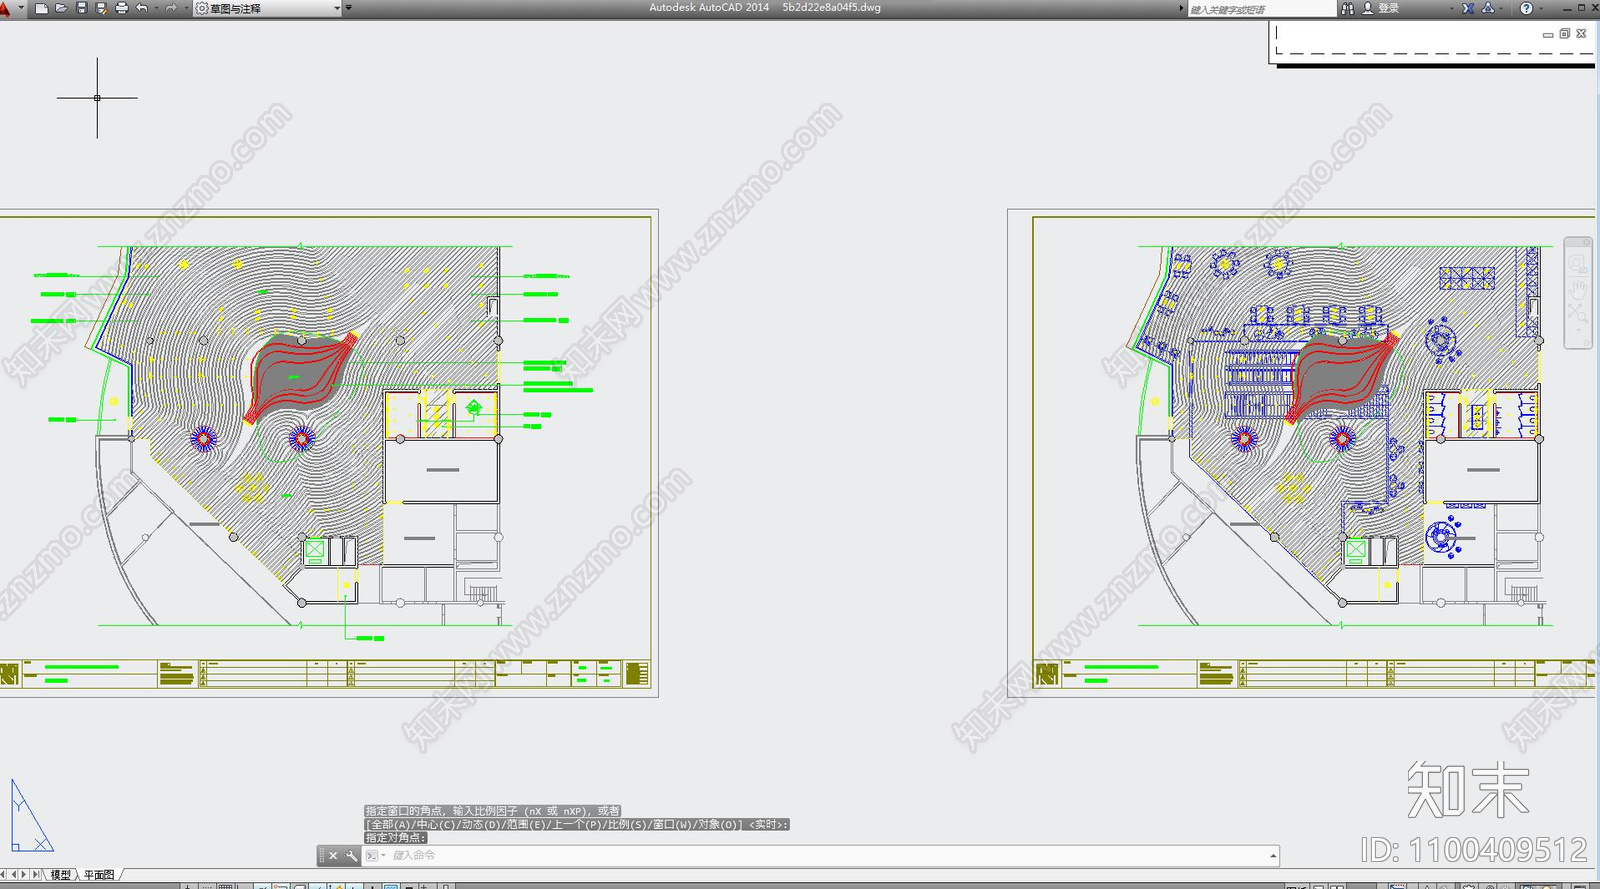1600x889 pixels.
Task: Minimize the inner drawing window
Action: pos(1548,34)
